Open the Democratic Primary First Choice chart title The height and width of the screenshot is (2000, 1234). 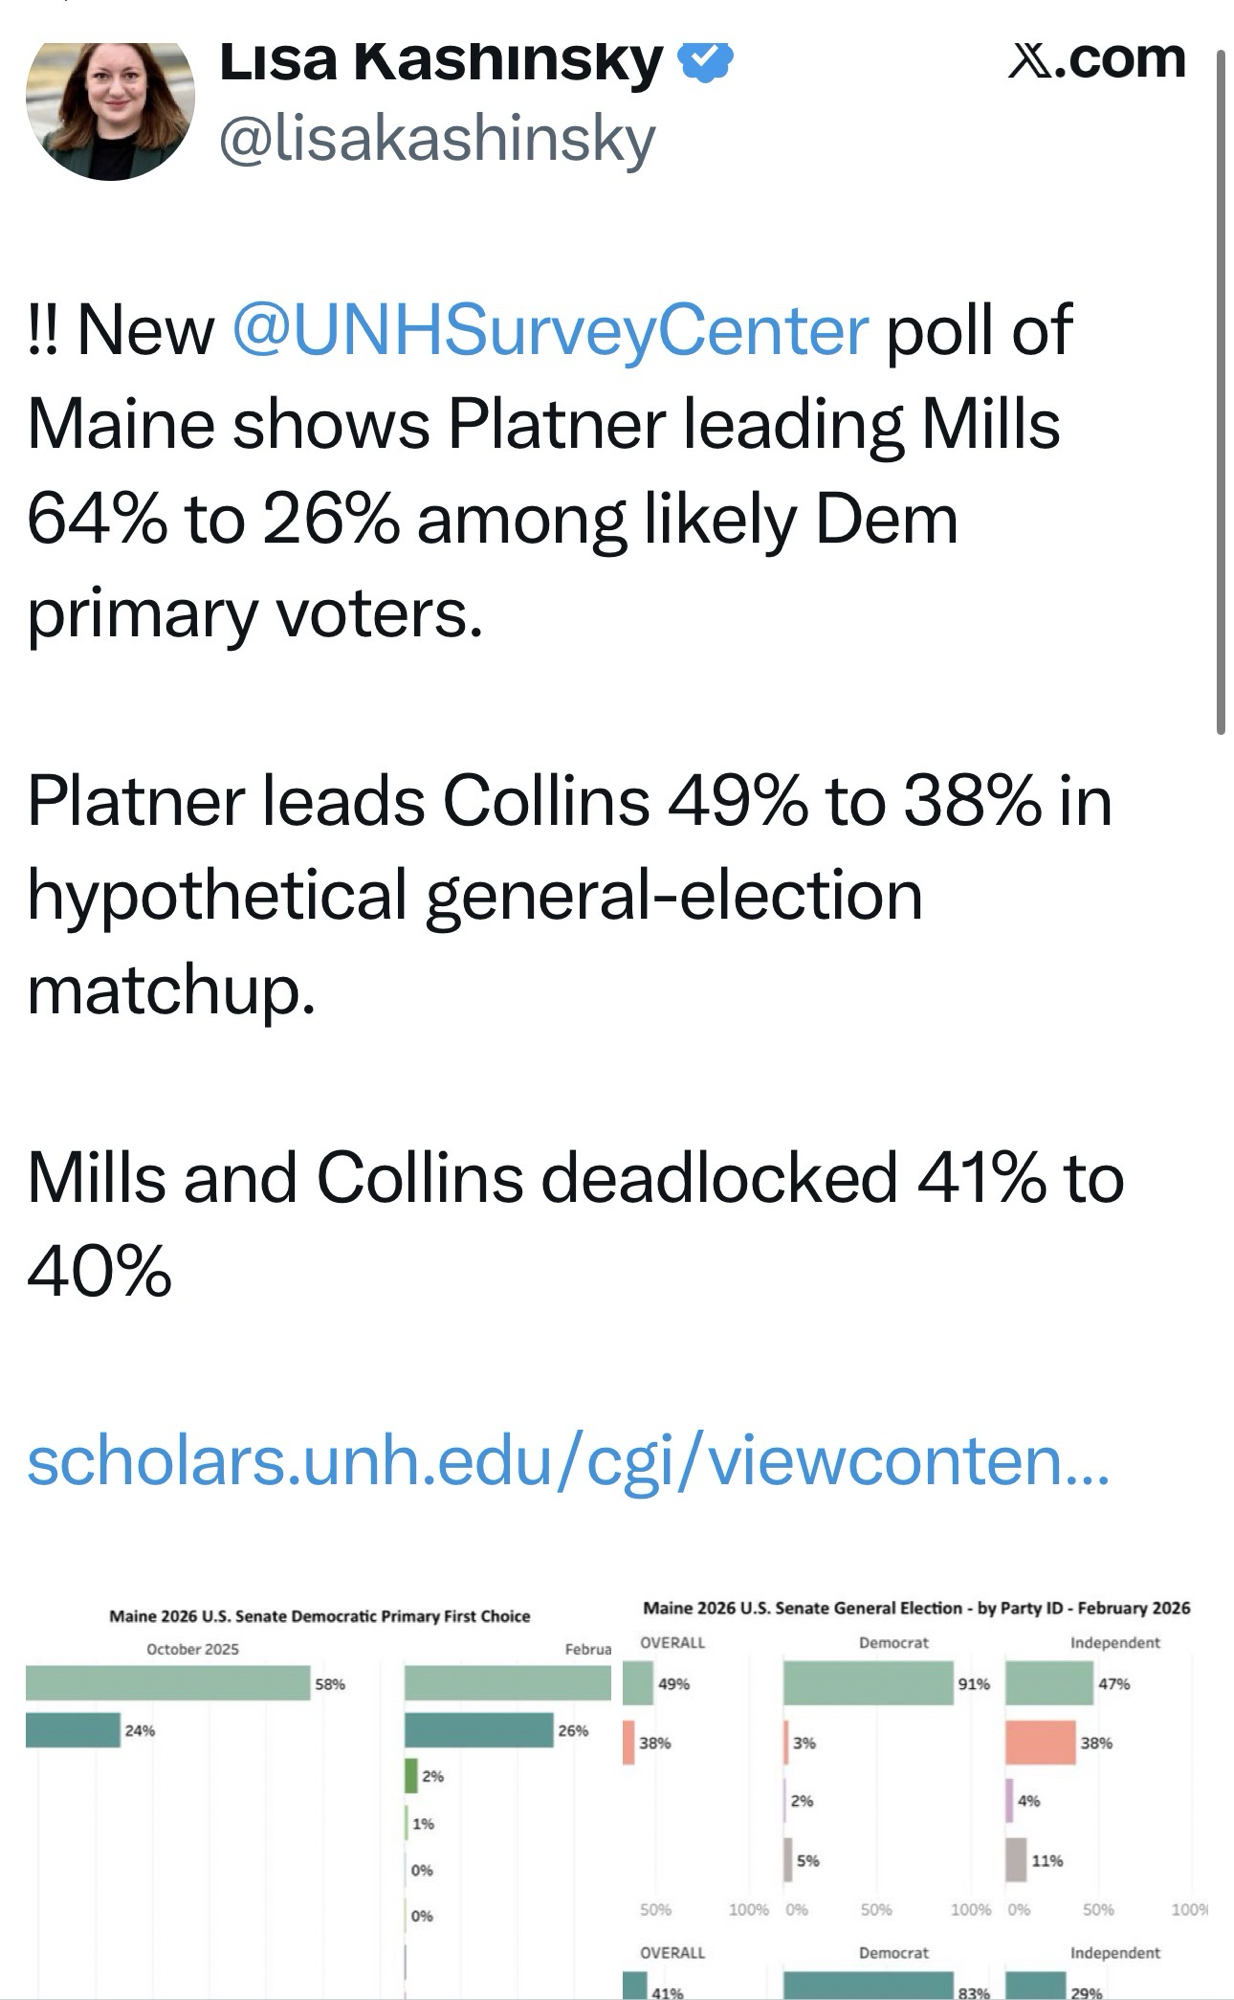point(319,1616)
